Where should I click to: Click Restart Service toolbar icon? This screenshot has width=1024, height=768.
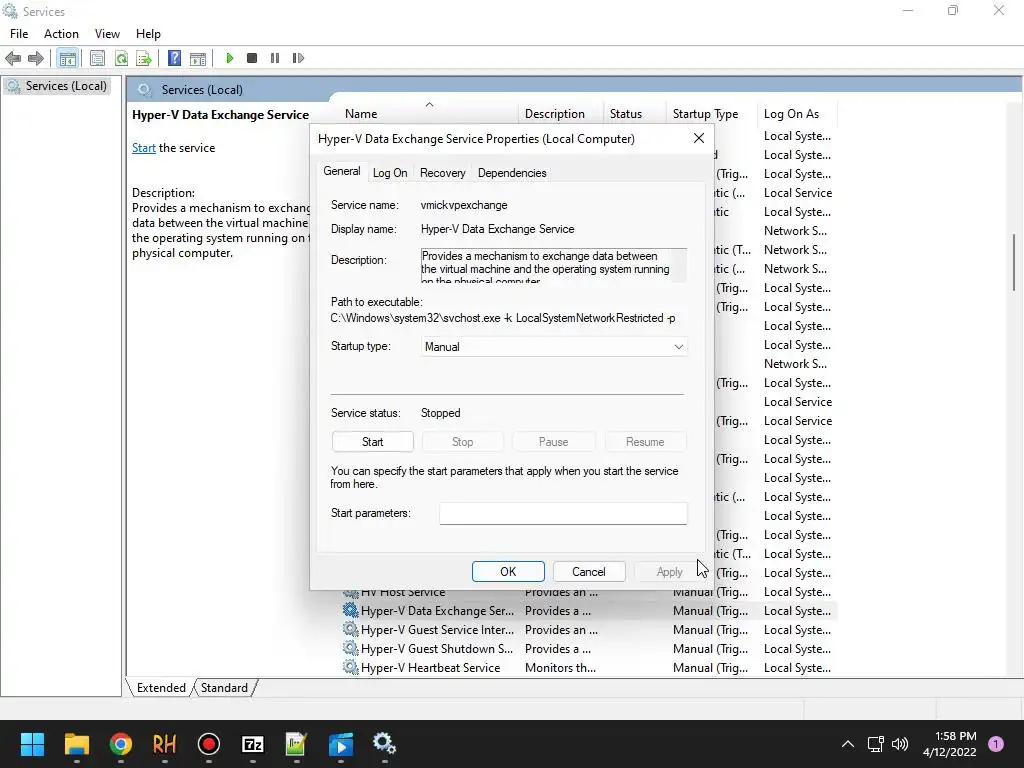pyautogui.click(x=298, y=58)
